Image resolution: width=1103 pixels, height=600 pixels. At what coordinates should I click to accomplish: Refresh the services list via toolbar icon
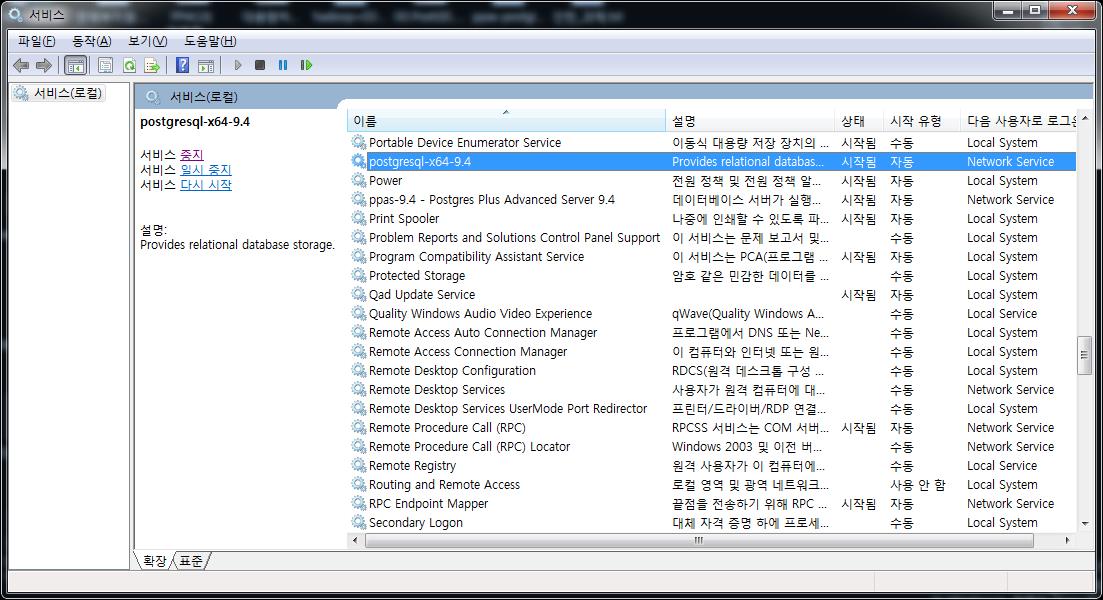(x=129, y=65)
